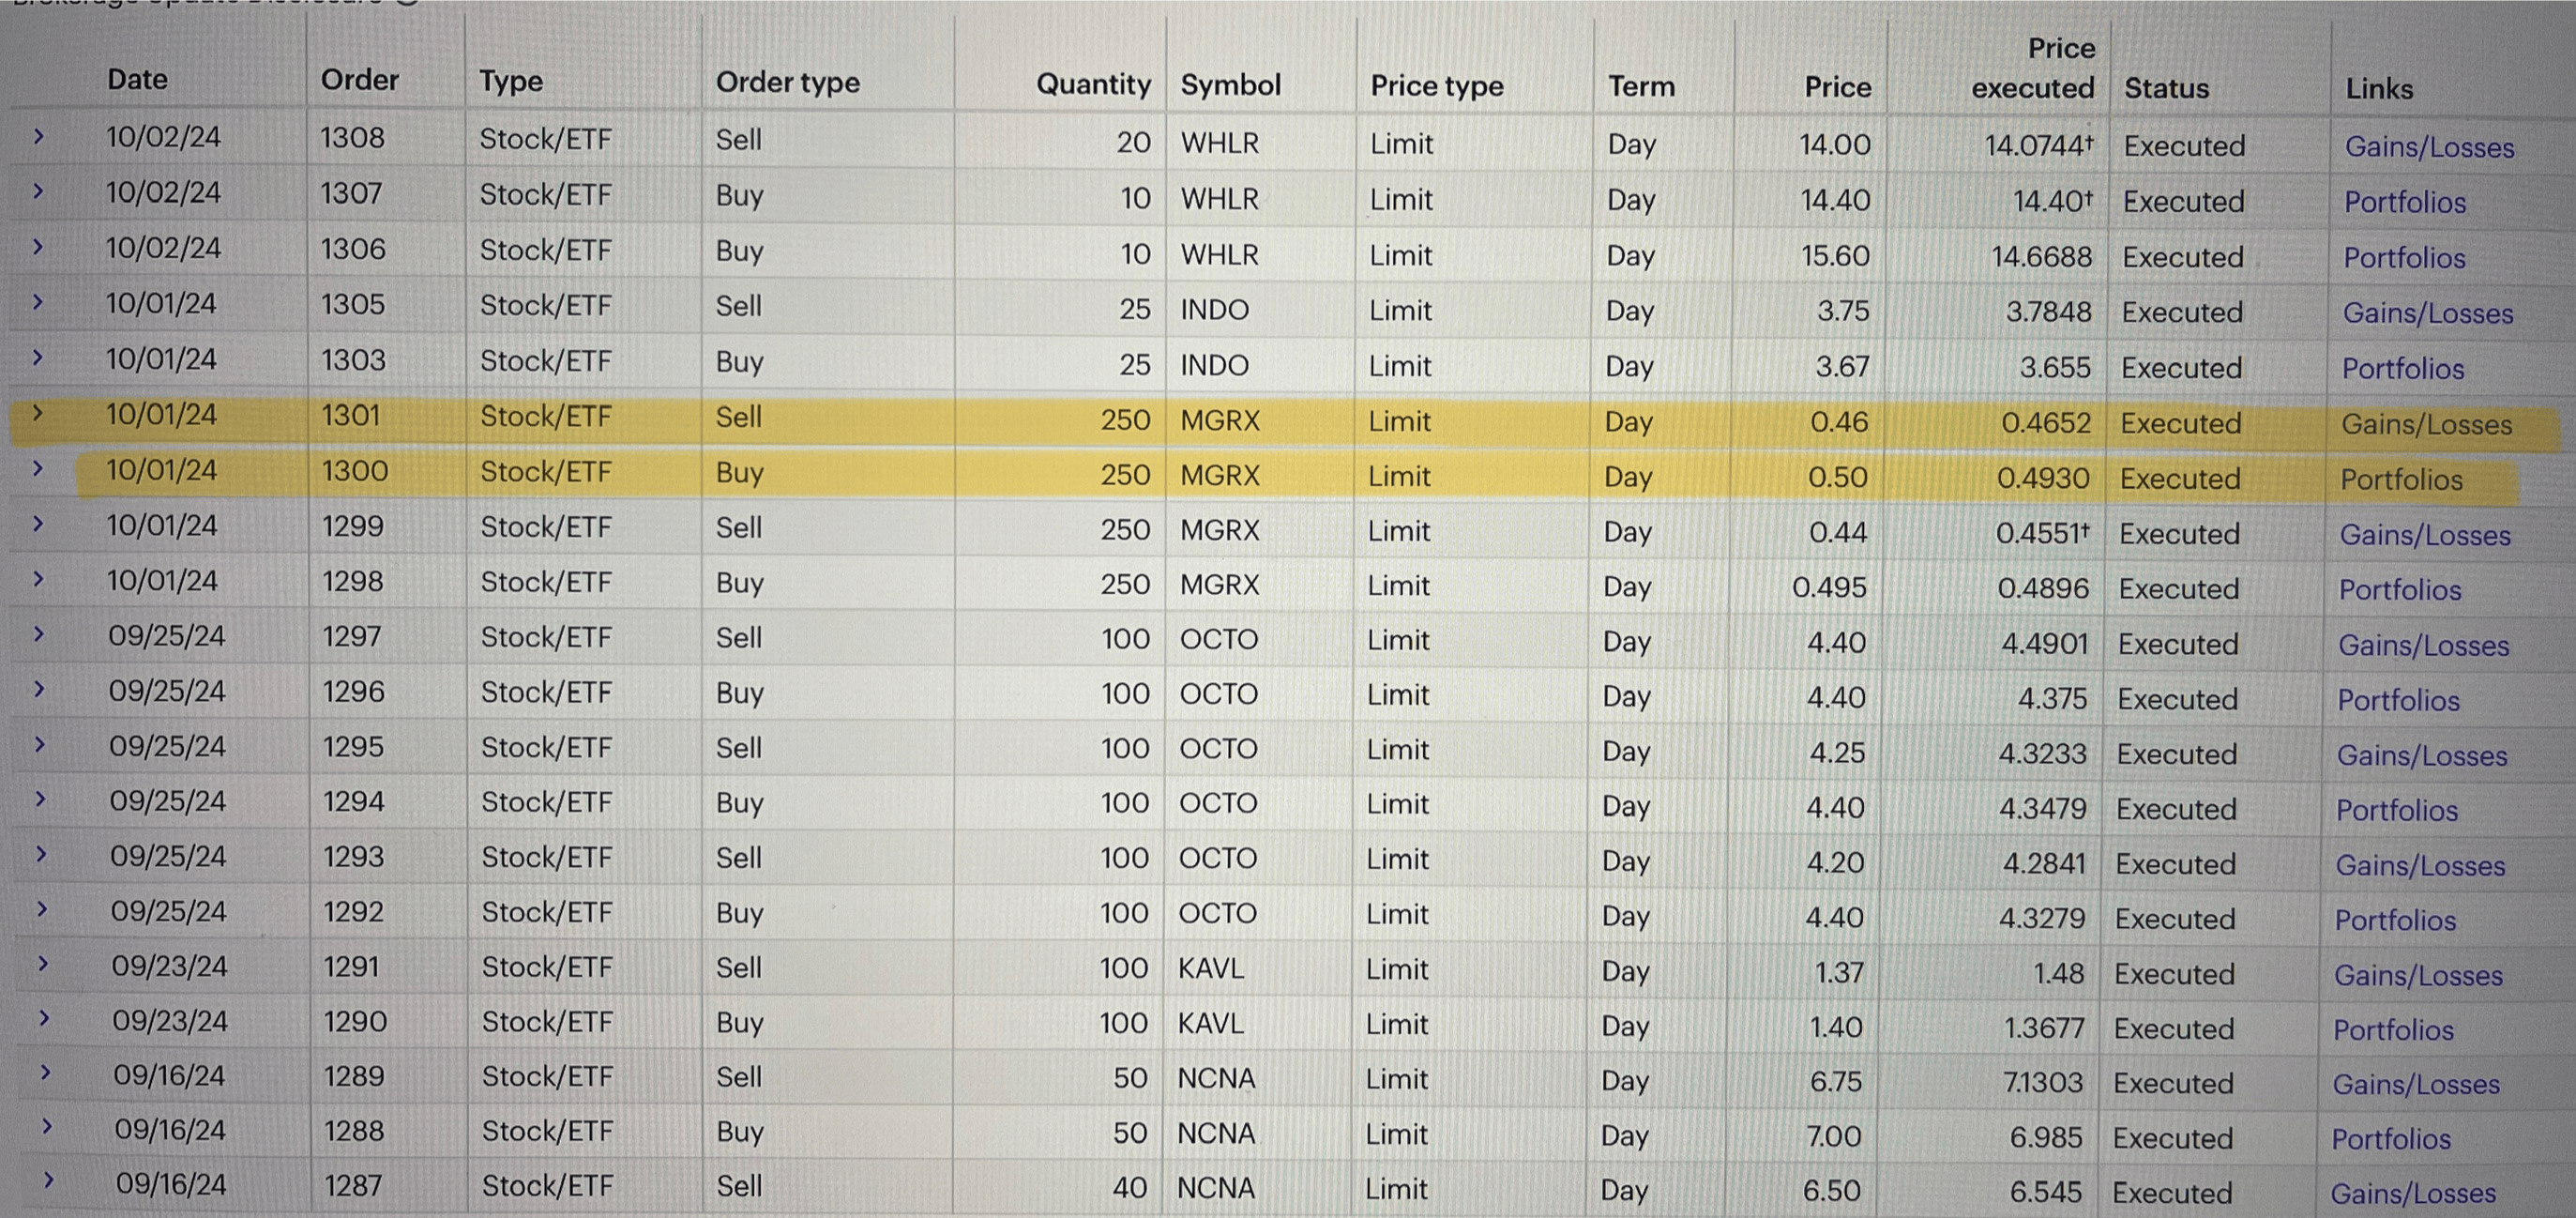The height and width of the screenshot is (1218, 2576).
Task: Open Portfolios link for order 1288 NCNA
Action: click(x=2391, y=1140)
